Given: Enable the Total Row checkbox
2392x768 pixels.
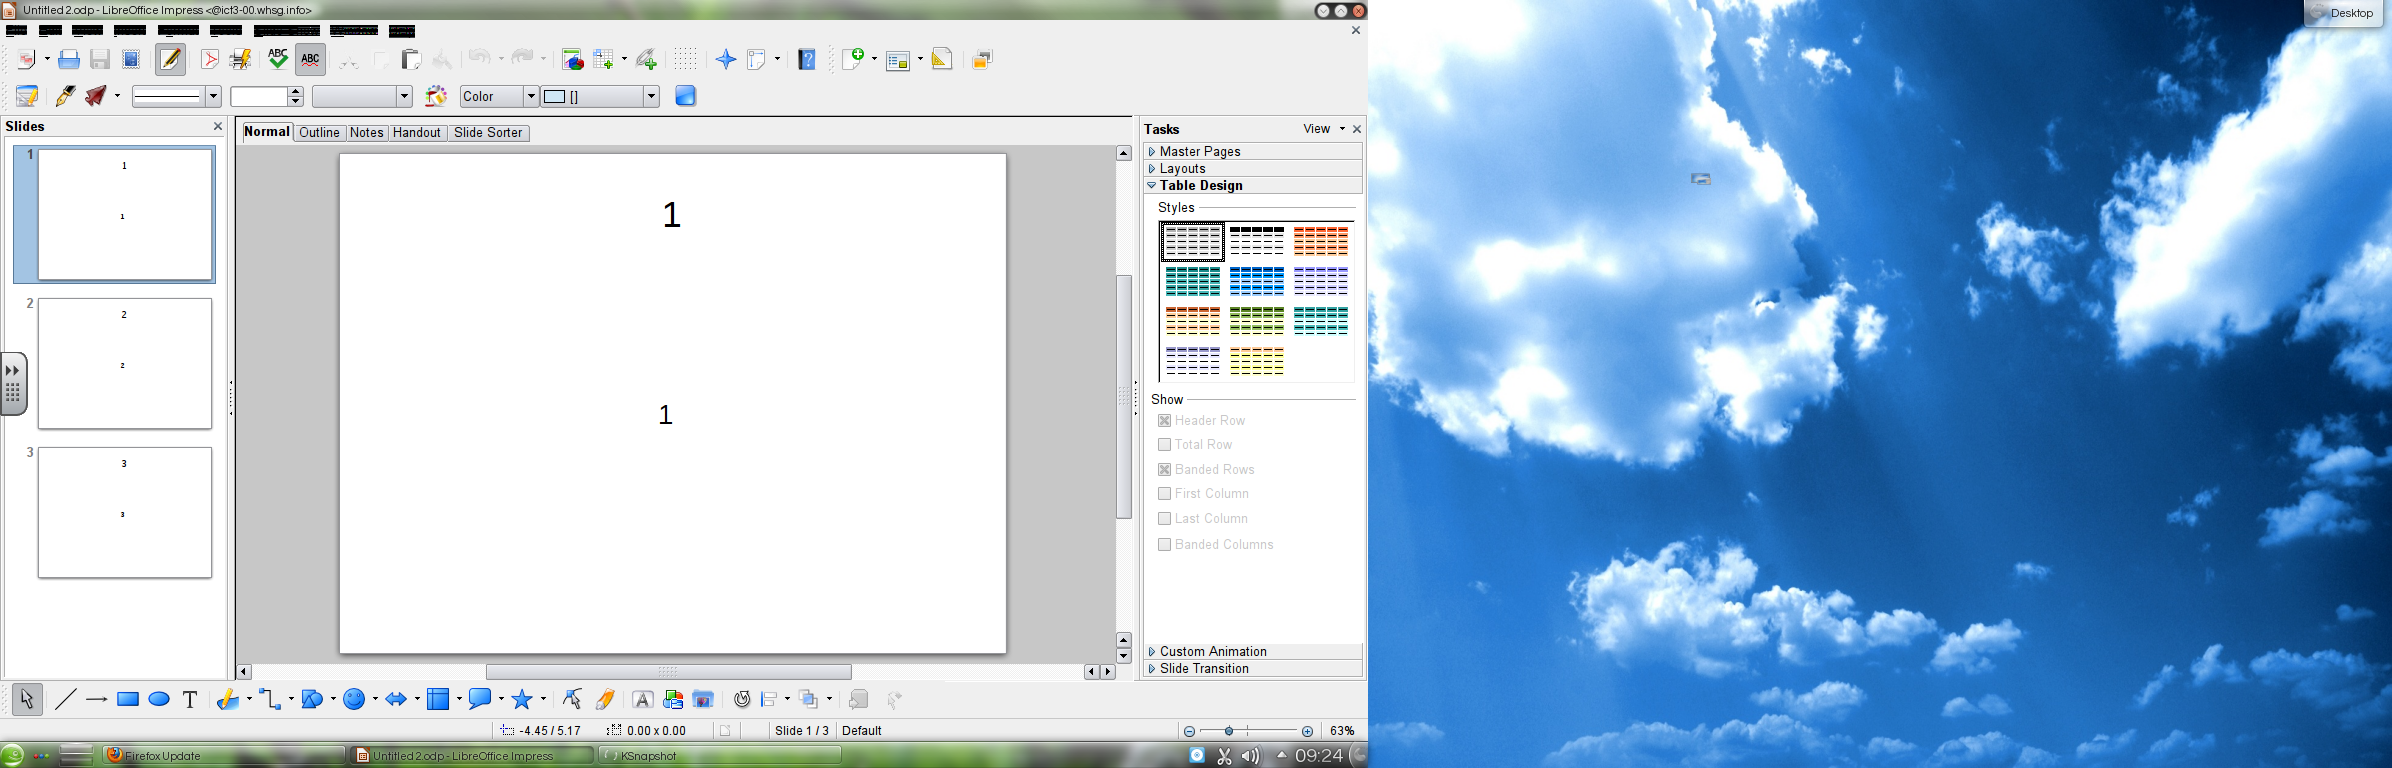Looking at the screenshot, I should [1164, 445].
